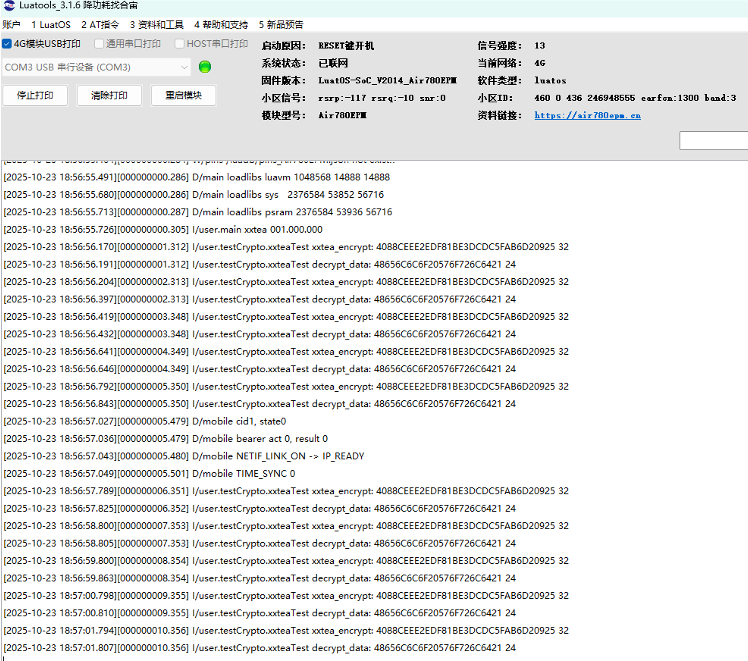The image size is (748, 661).
Task: Open the 1 LuatOS menu
Action: coord(51,25)
